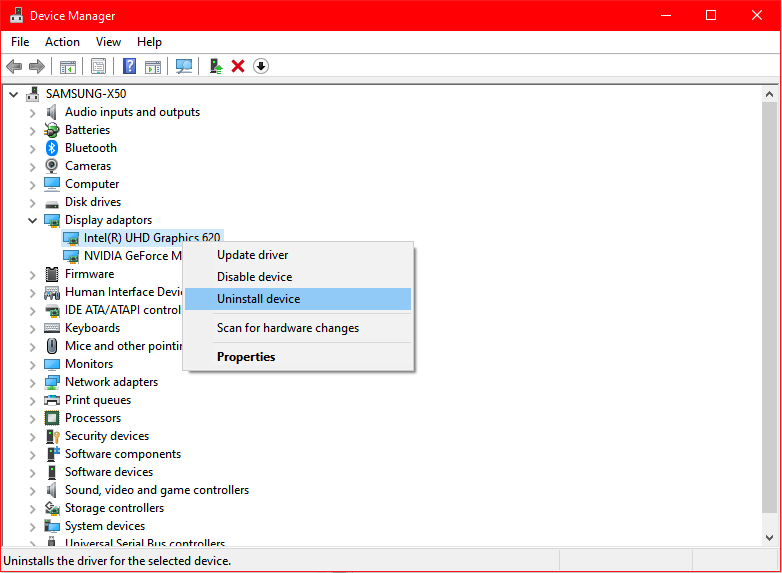Screen dimensions: 782x573
Task: Click the Forward arrow toolbar icon
Action: pyautogui.click(x=37, y=66)
